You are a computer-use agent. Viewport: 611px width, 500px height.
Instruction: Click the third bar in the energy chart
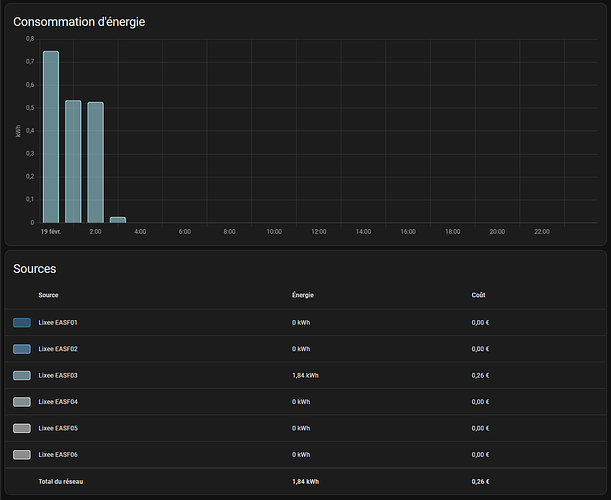click(x=95, y=162)
